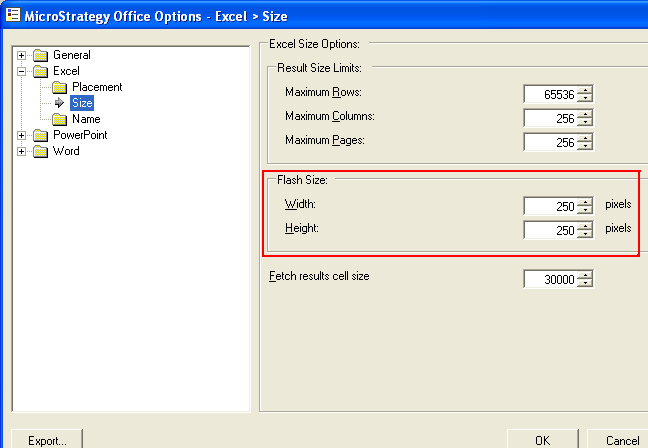This screenshot has height=448, width=648.
Task: Select the PowerPoint tree item
Action: [x=80, y=135]
